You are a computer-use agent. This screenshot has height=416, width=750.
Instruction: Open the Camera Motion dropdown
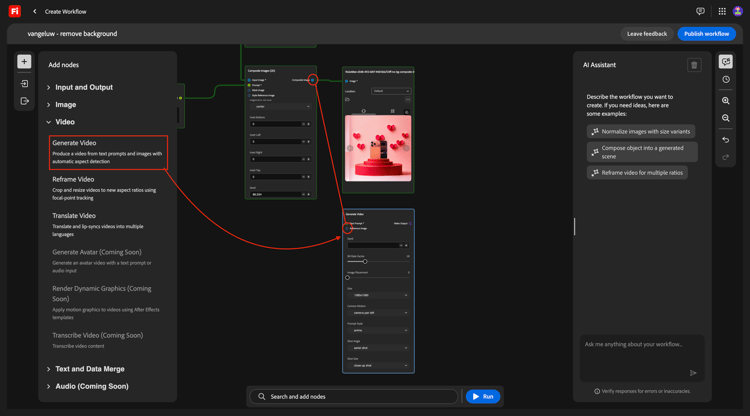point(378,313)
